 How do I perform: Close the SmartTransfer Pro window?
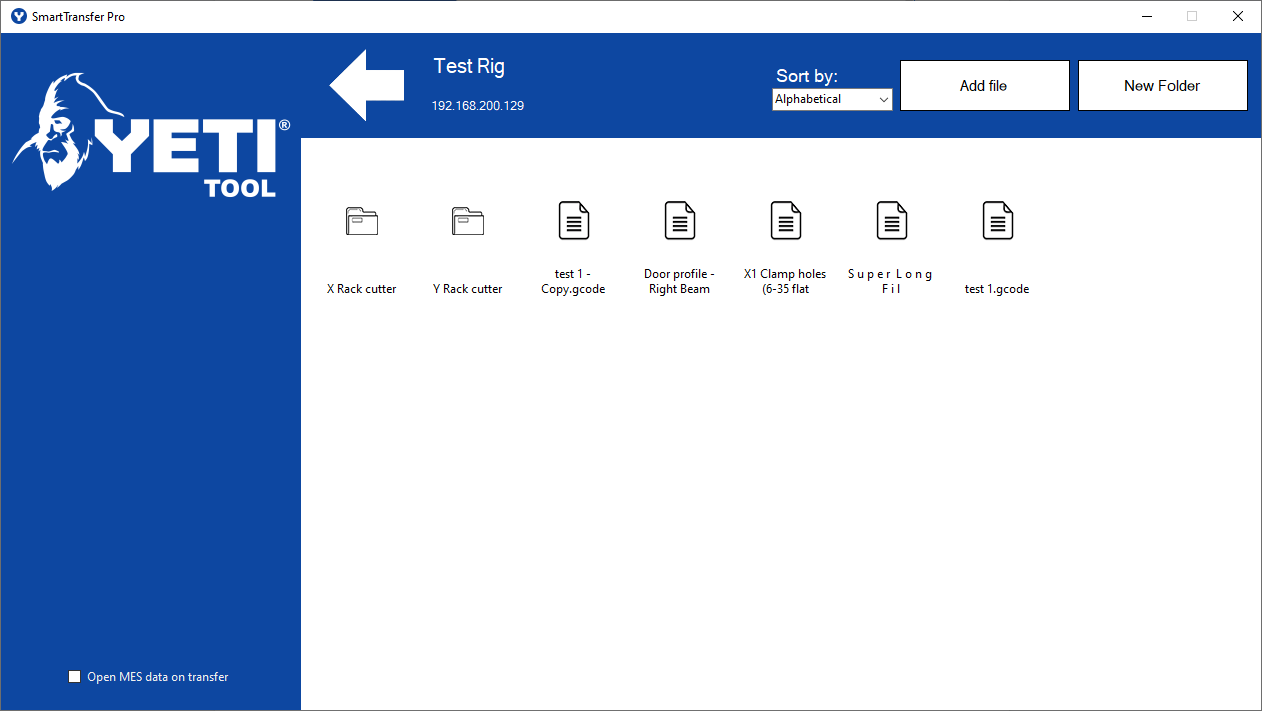[1238, 16]
